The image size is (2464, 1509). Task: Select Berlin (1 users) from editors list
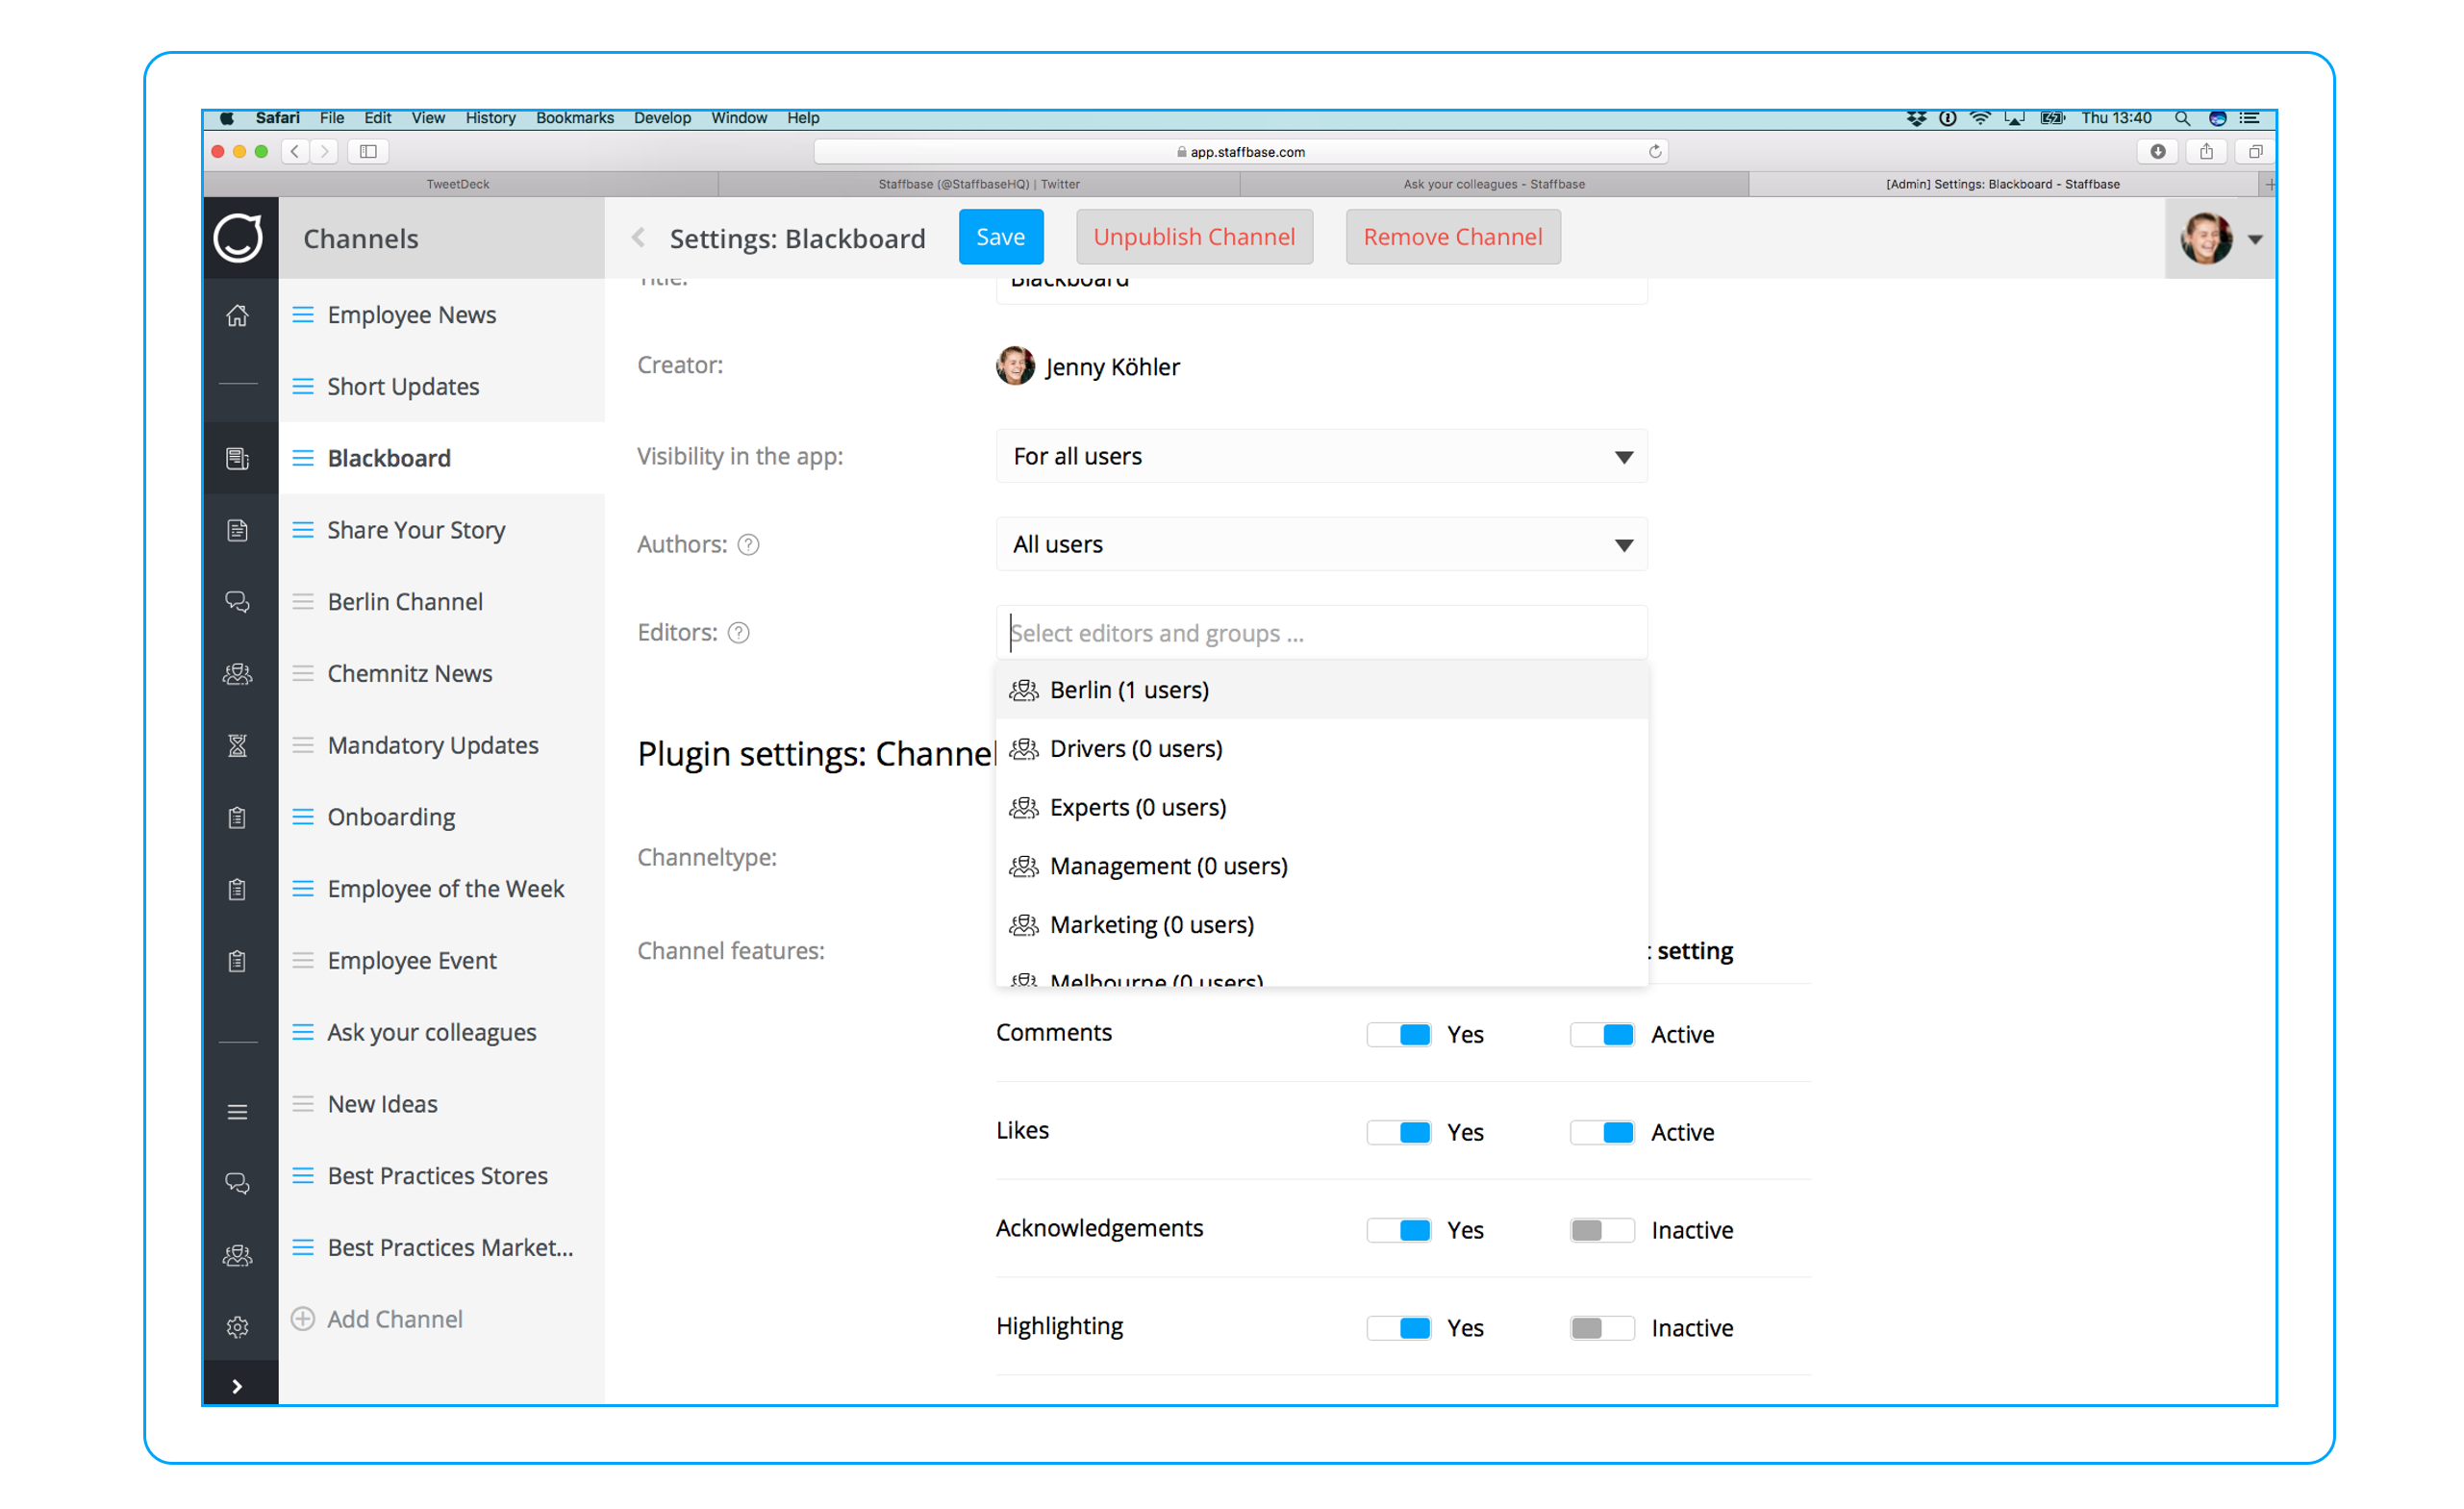(1322, 690)
